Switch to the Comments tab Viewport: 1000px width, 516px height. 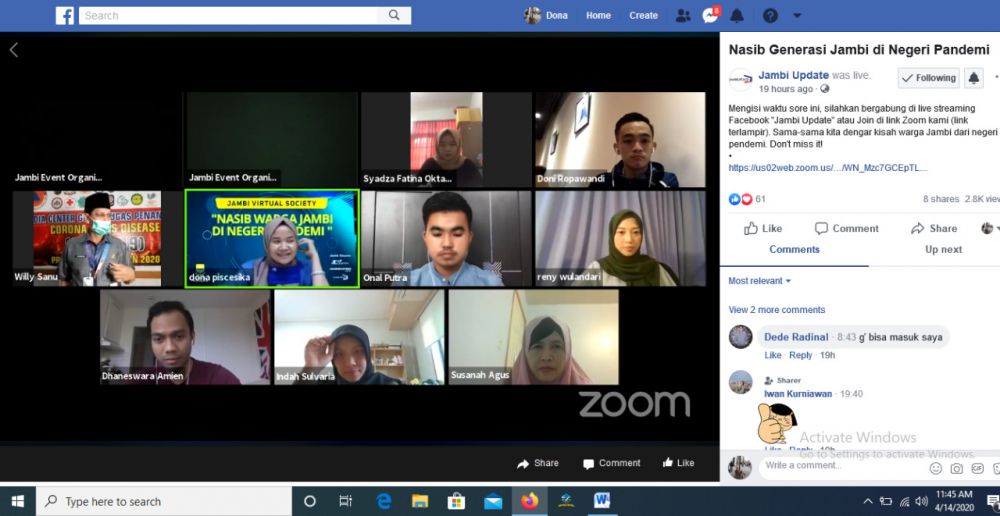tap(794, 249)
